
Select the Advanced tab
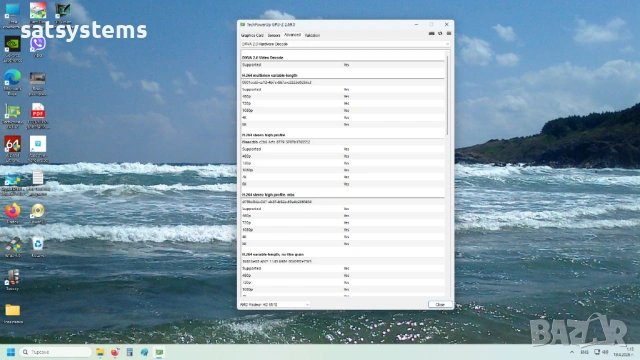point(292,35)
